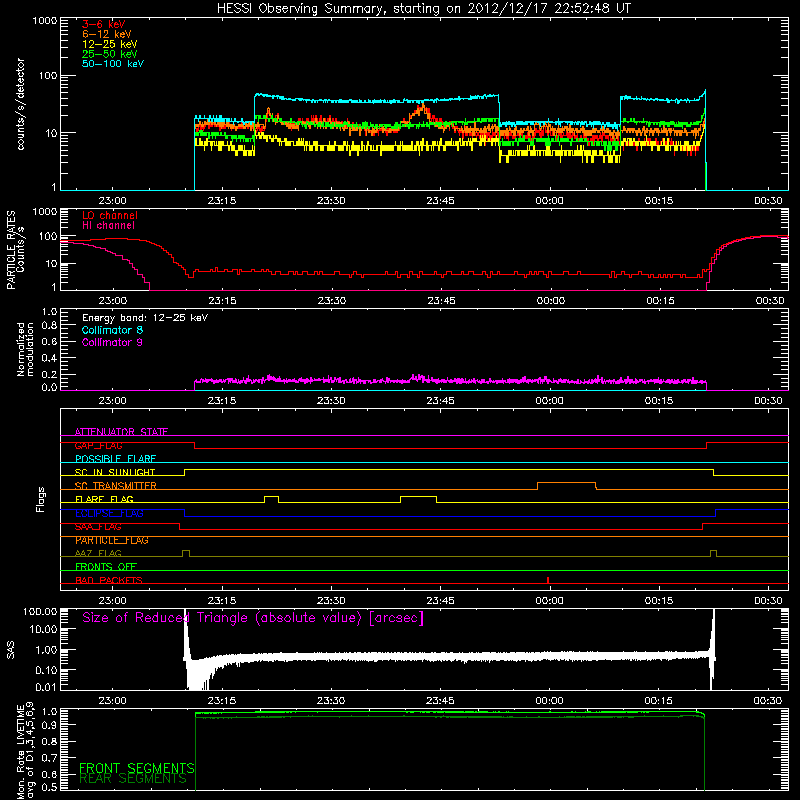
Task: Select the Collimator 9 legend entry
Action: point(112,342)
